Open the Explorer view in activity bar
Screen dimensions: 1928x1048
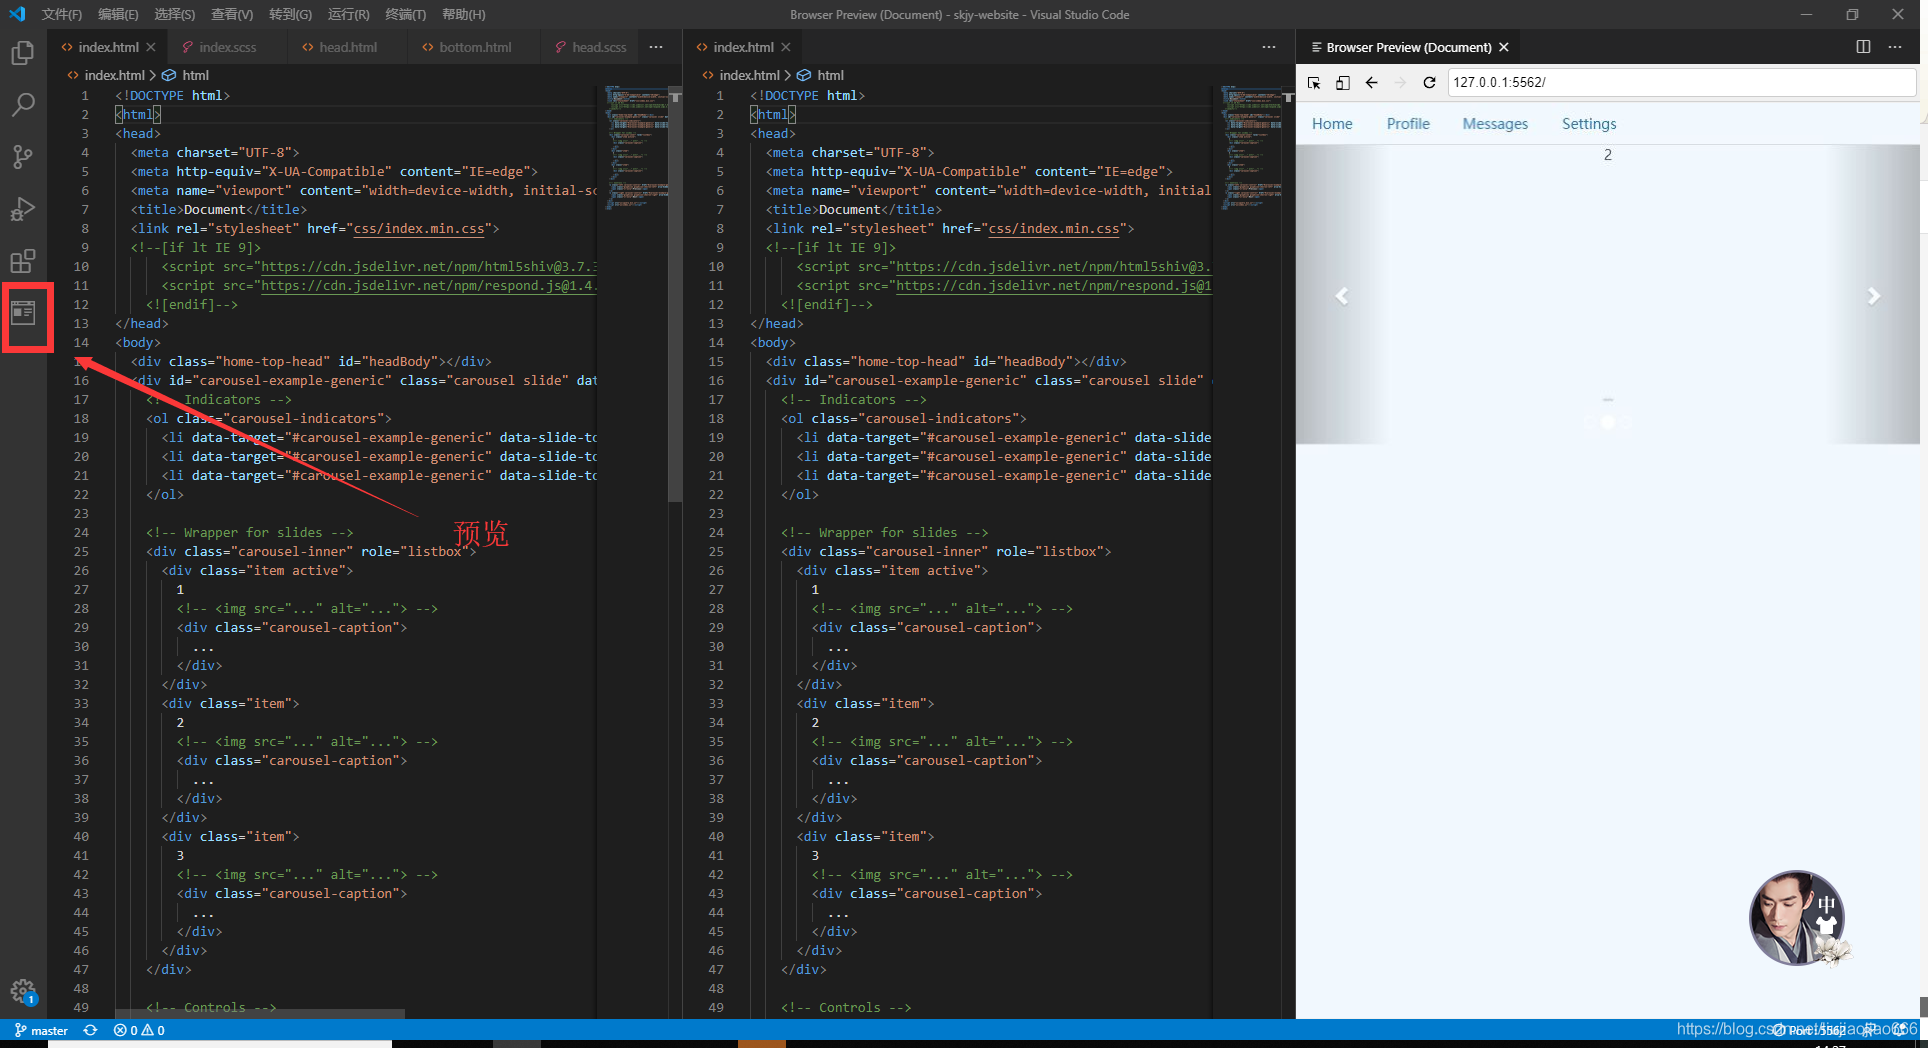coord(22,53)
